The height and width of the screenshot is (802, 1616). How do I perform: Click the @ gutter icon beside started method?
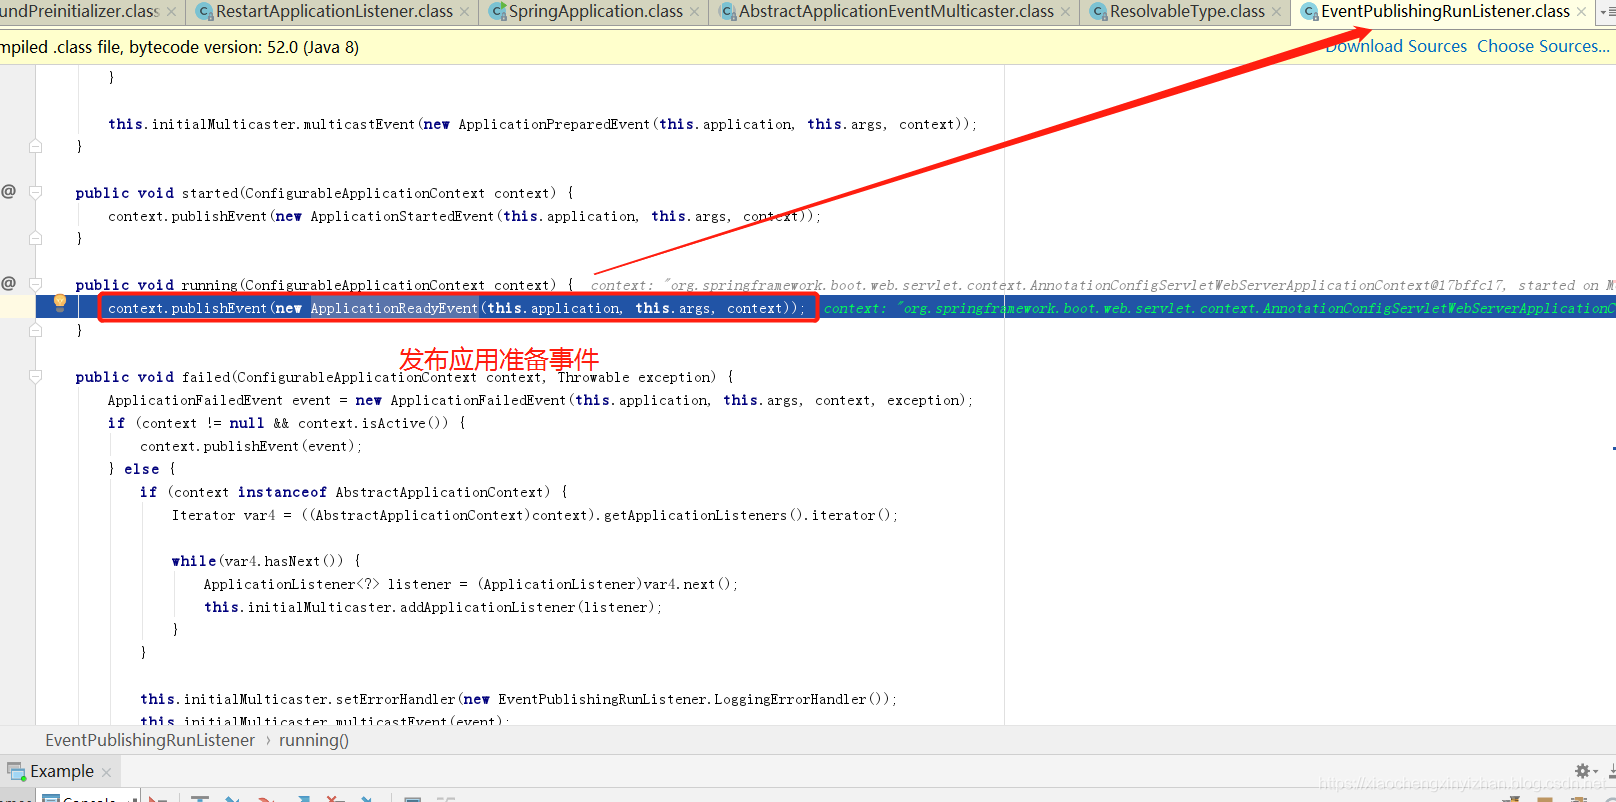[9, 191]
